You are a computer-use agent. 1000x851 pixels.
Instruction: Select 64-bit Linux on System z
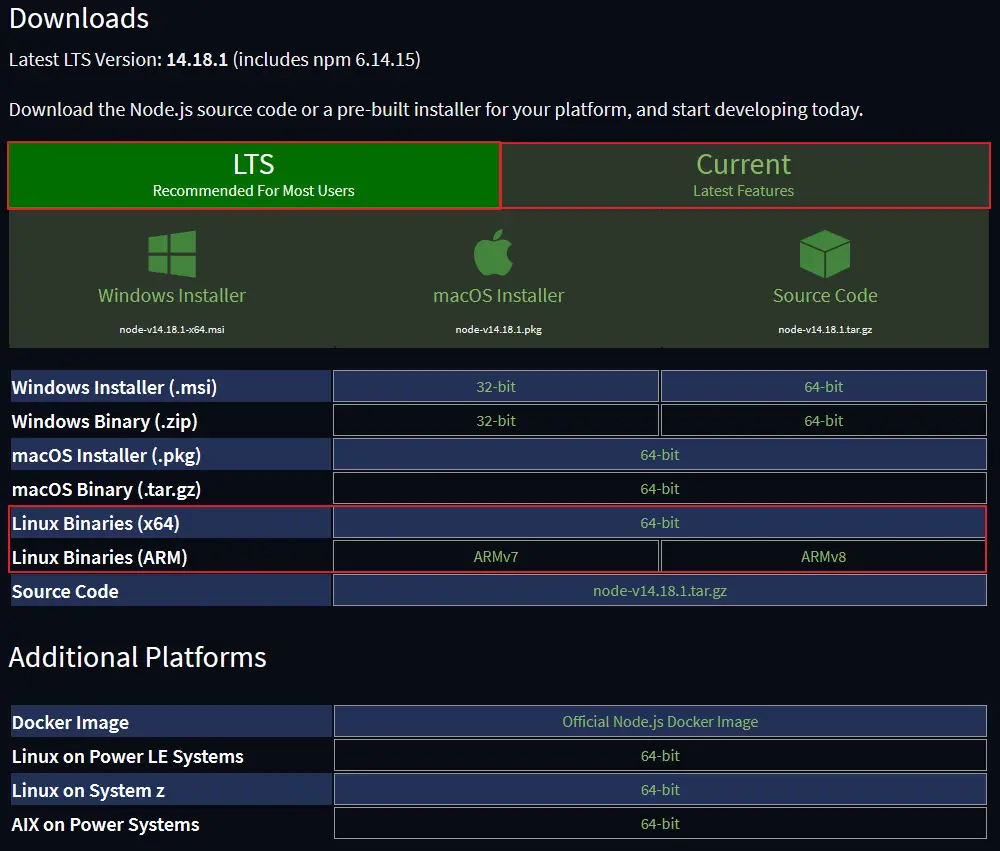tap(660, 790)
